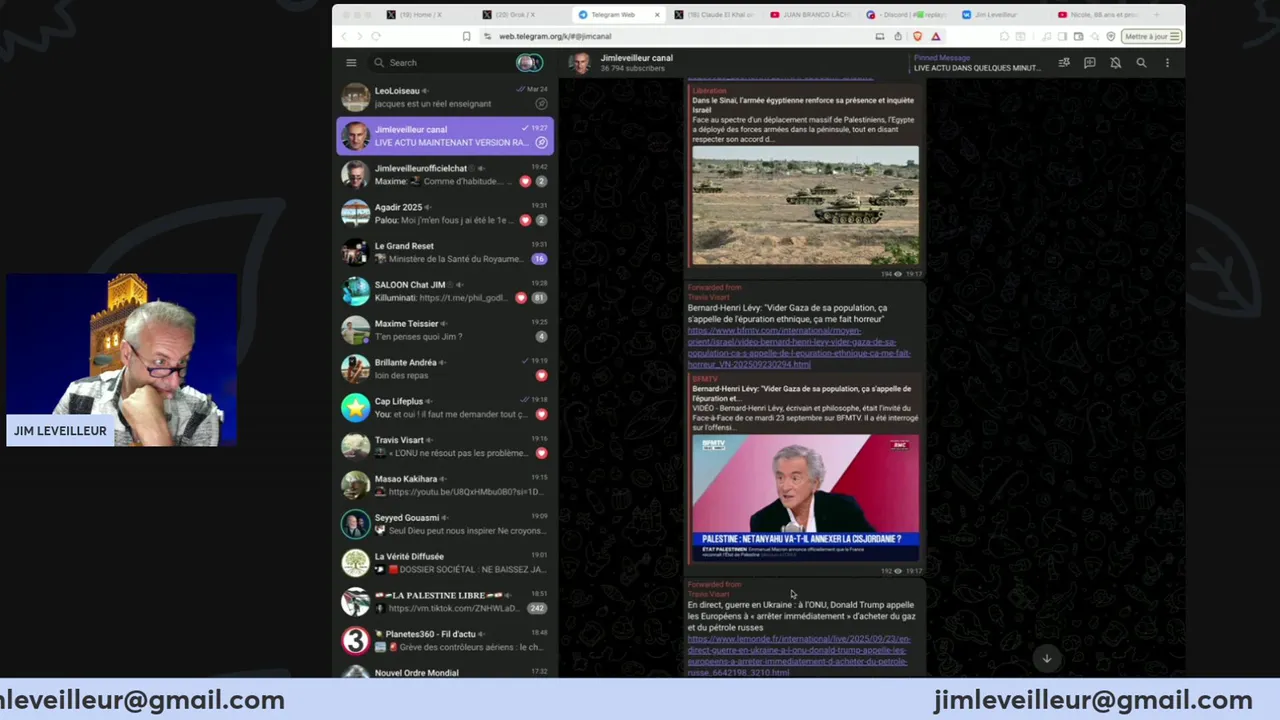Click the browser back arrow
This screenshot has height=720, width=1280.
coord(344,36)
